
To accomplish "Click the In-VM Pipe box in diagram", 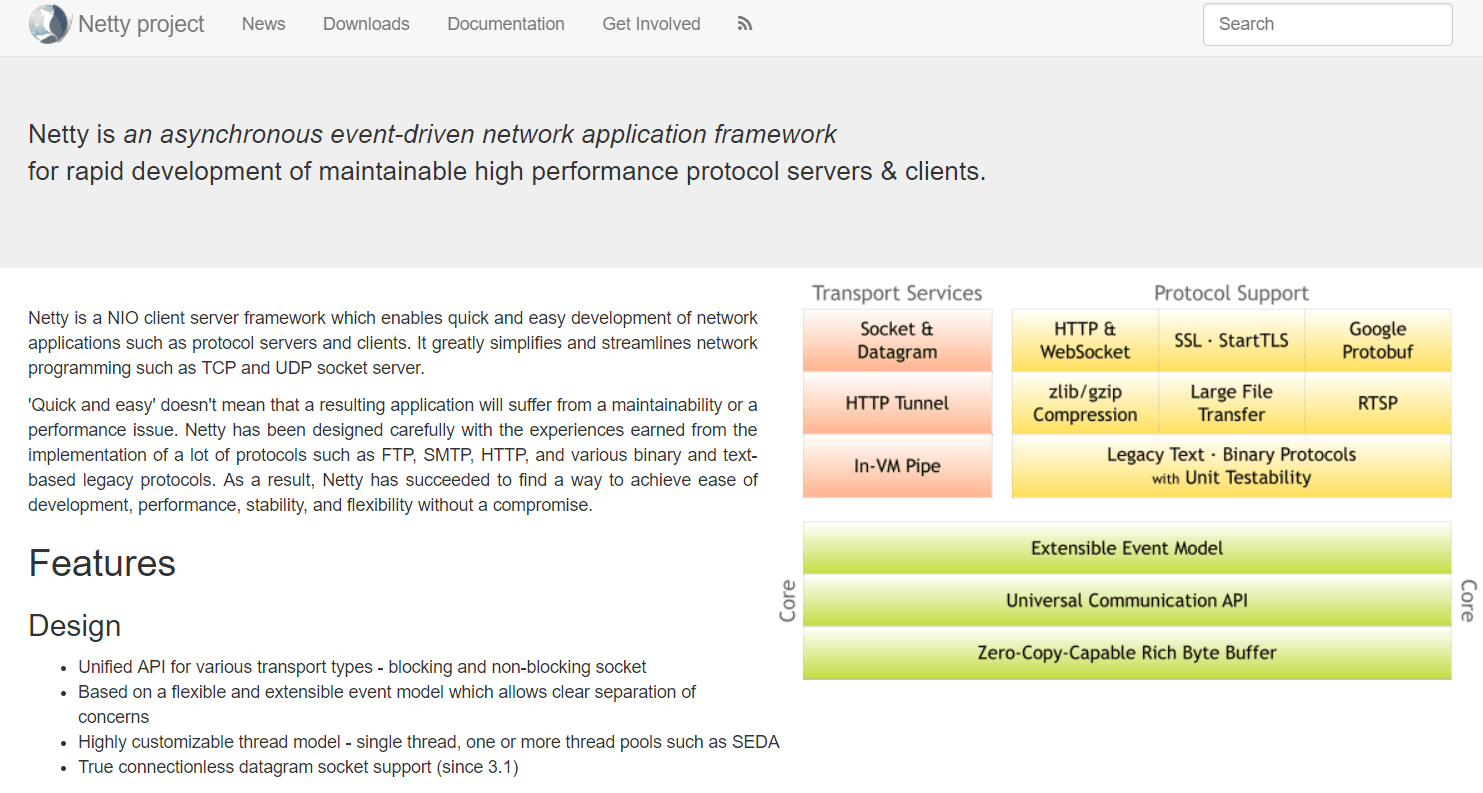I will (898, 466).
